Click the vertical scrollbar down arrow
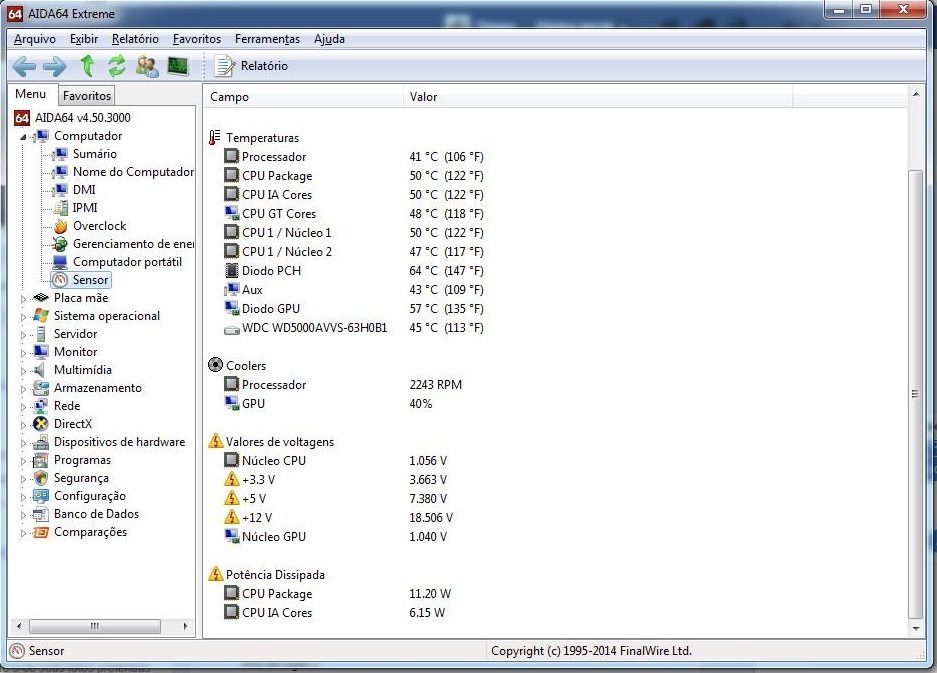Image resolution: width=937 pixels, height=673 pixels. coord(914,627)
